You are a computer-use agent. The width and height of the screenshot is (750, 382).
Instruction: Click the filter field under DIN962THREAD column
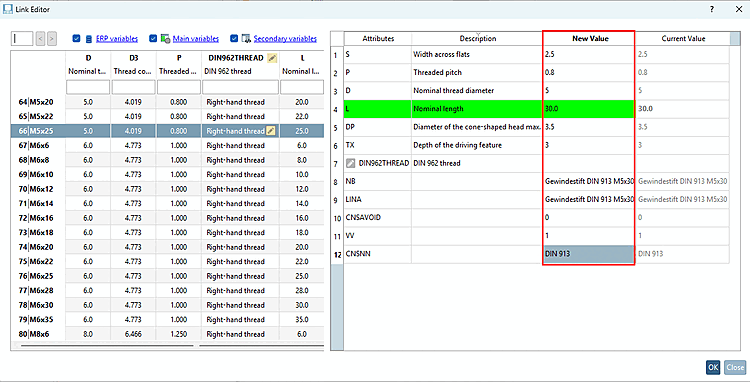(240, 87)
